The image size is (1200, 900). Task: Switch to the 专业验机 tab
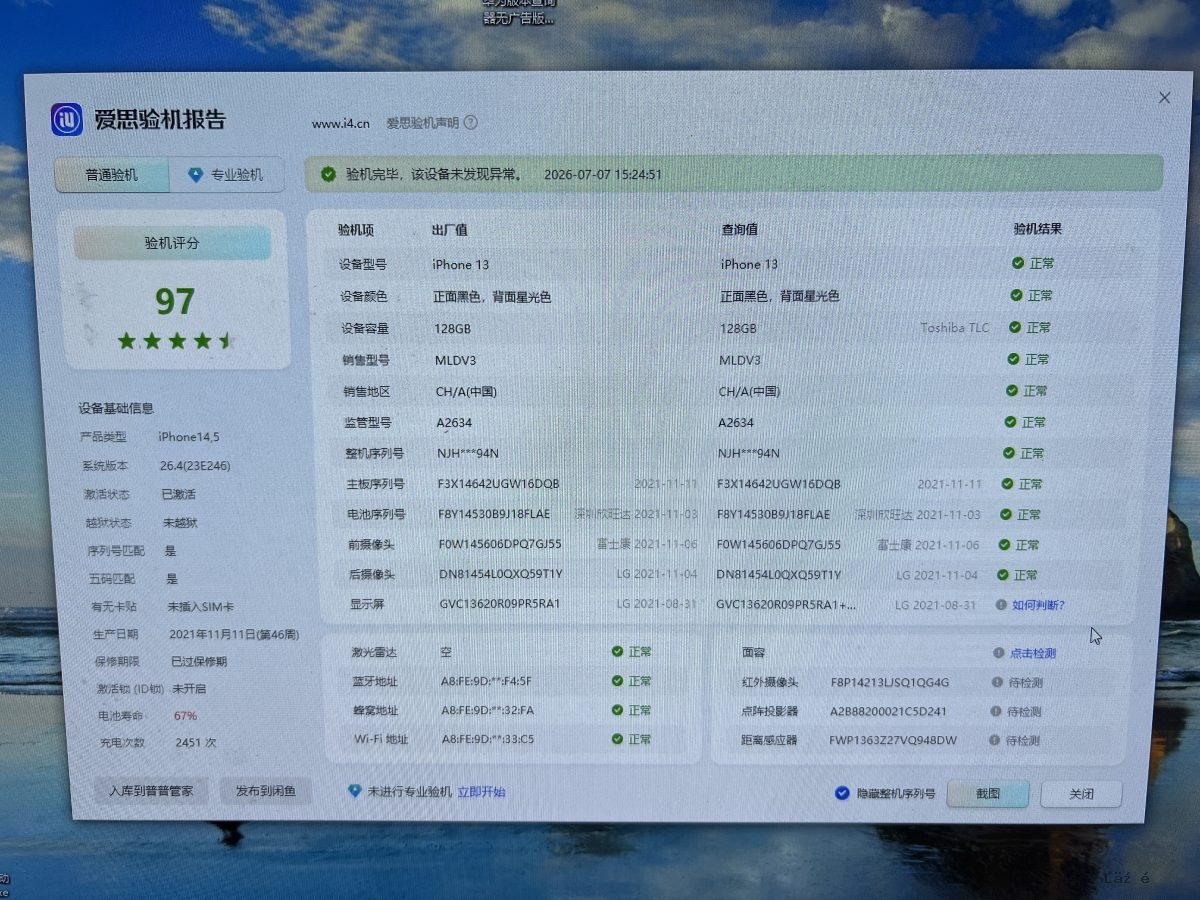(227, 175)
